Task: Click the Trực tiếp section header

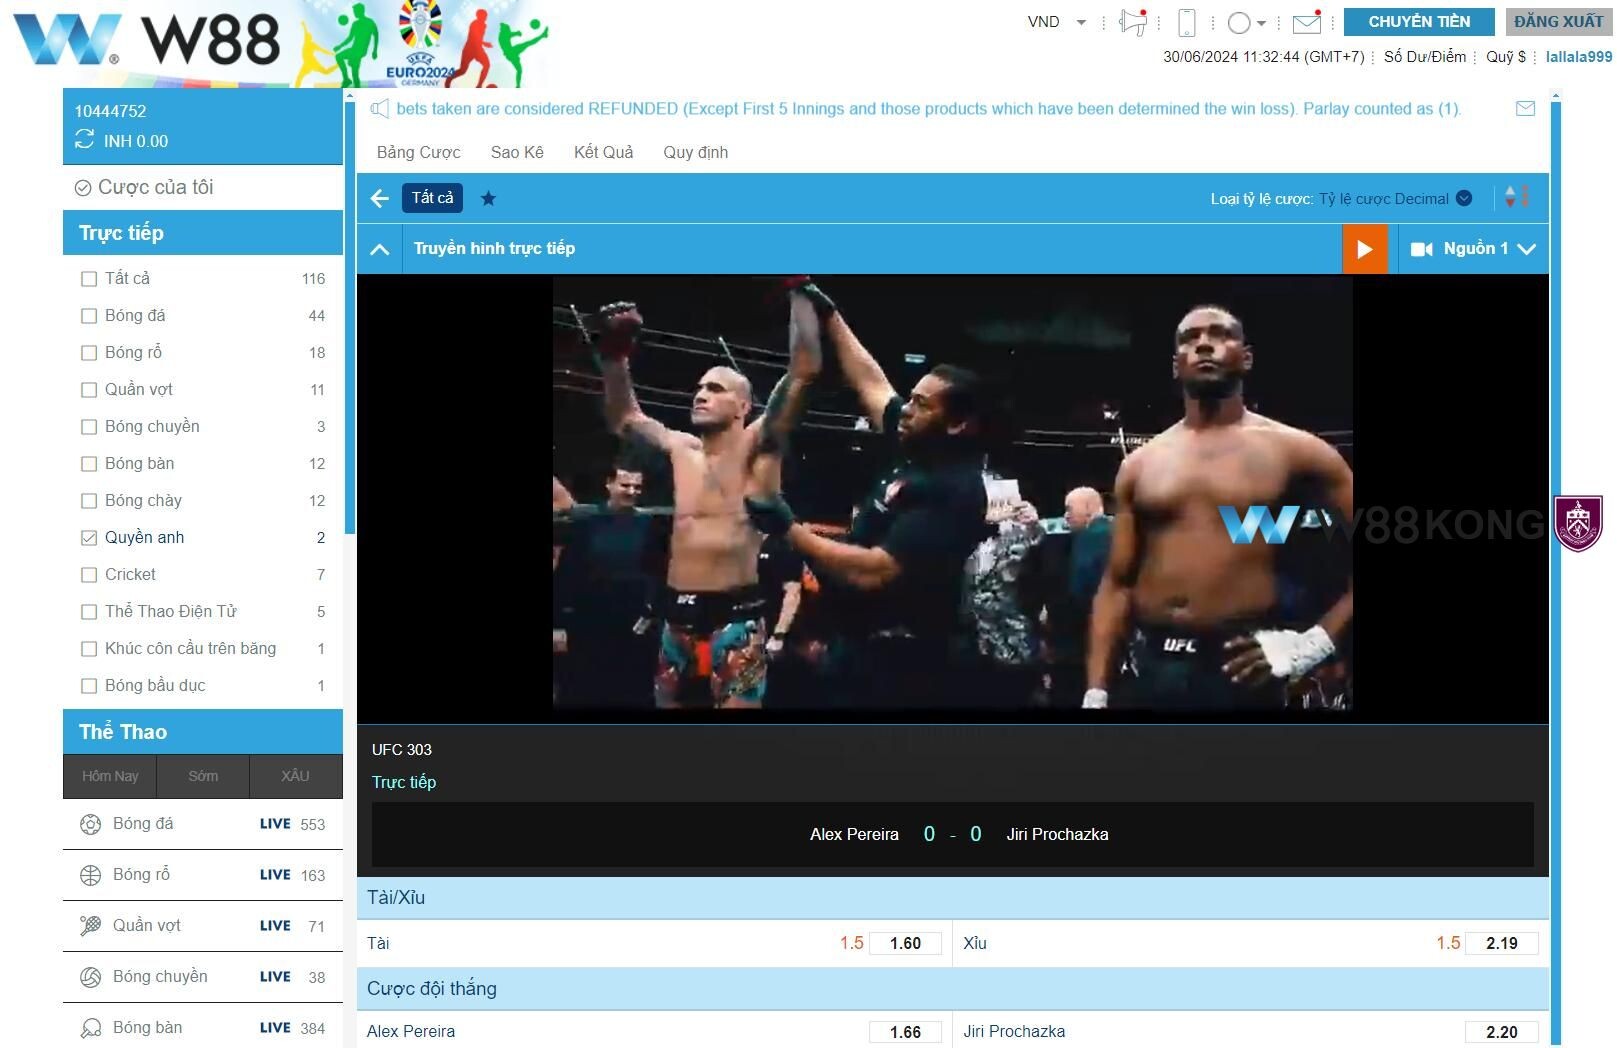Action: click(203, 233)
